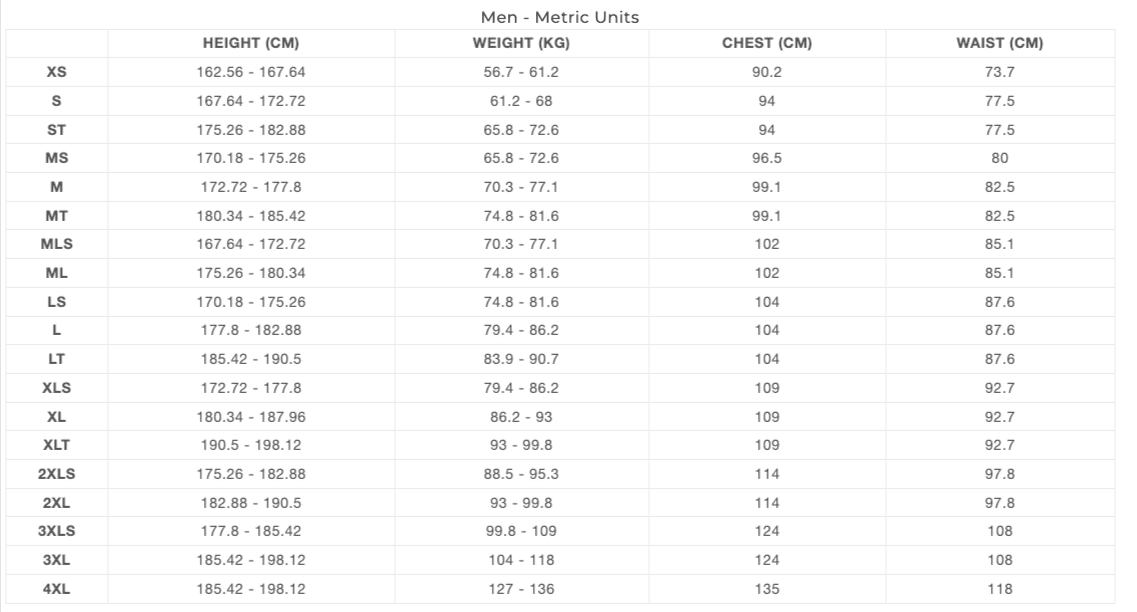Select the 3XLS size row label
This screenshot has height=612, width=1137.
pos(57,531)
